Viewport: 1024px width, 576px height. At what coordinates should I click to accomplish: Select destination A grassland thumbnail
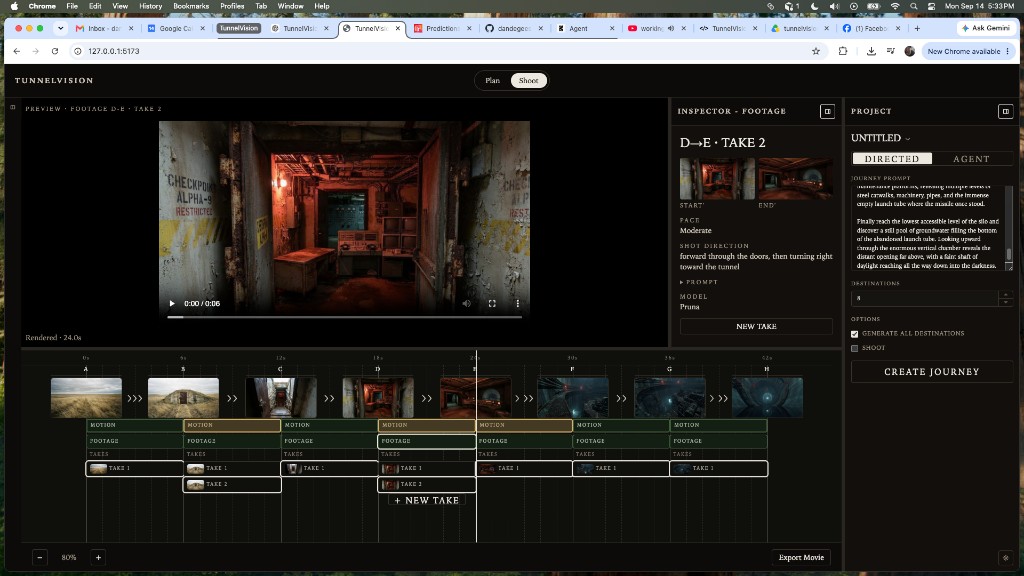pyautogui.click(x=86, y=397)
